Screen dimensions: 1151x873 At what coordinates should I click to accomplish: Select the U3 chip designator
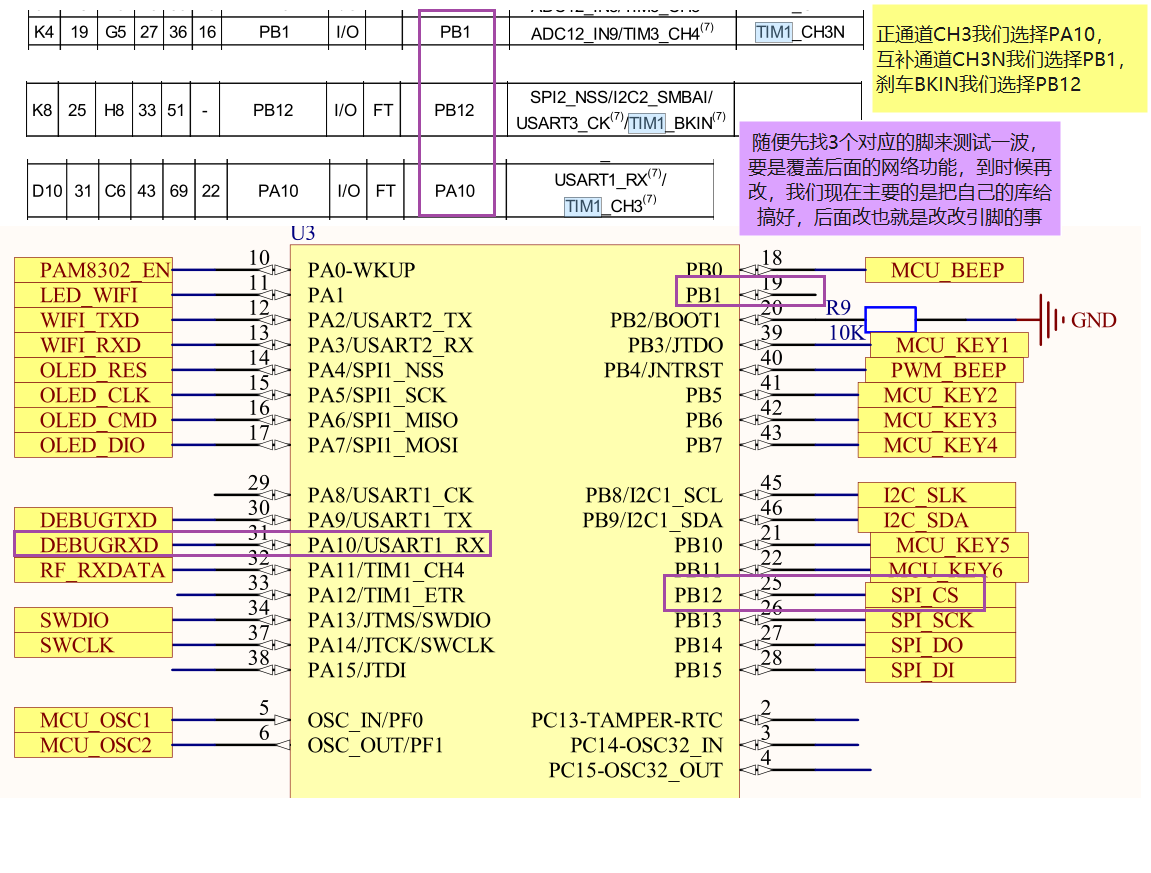click(x=302, y=234)
